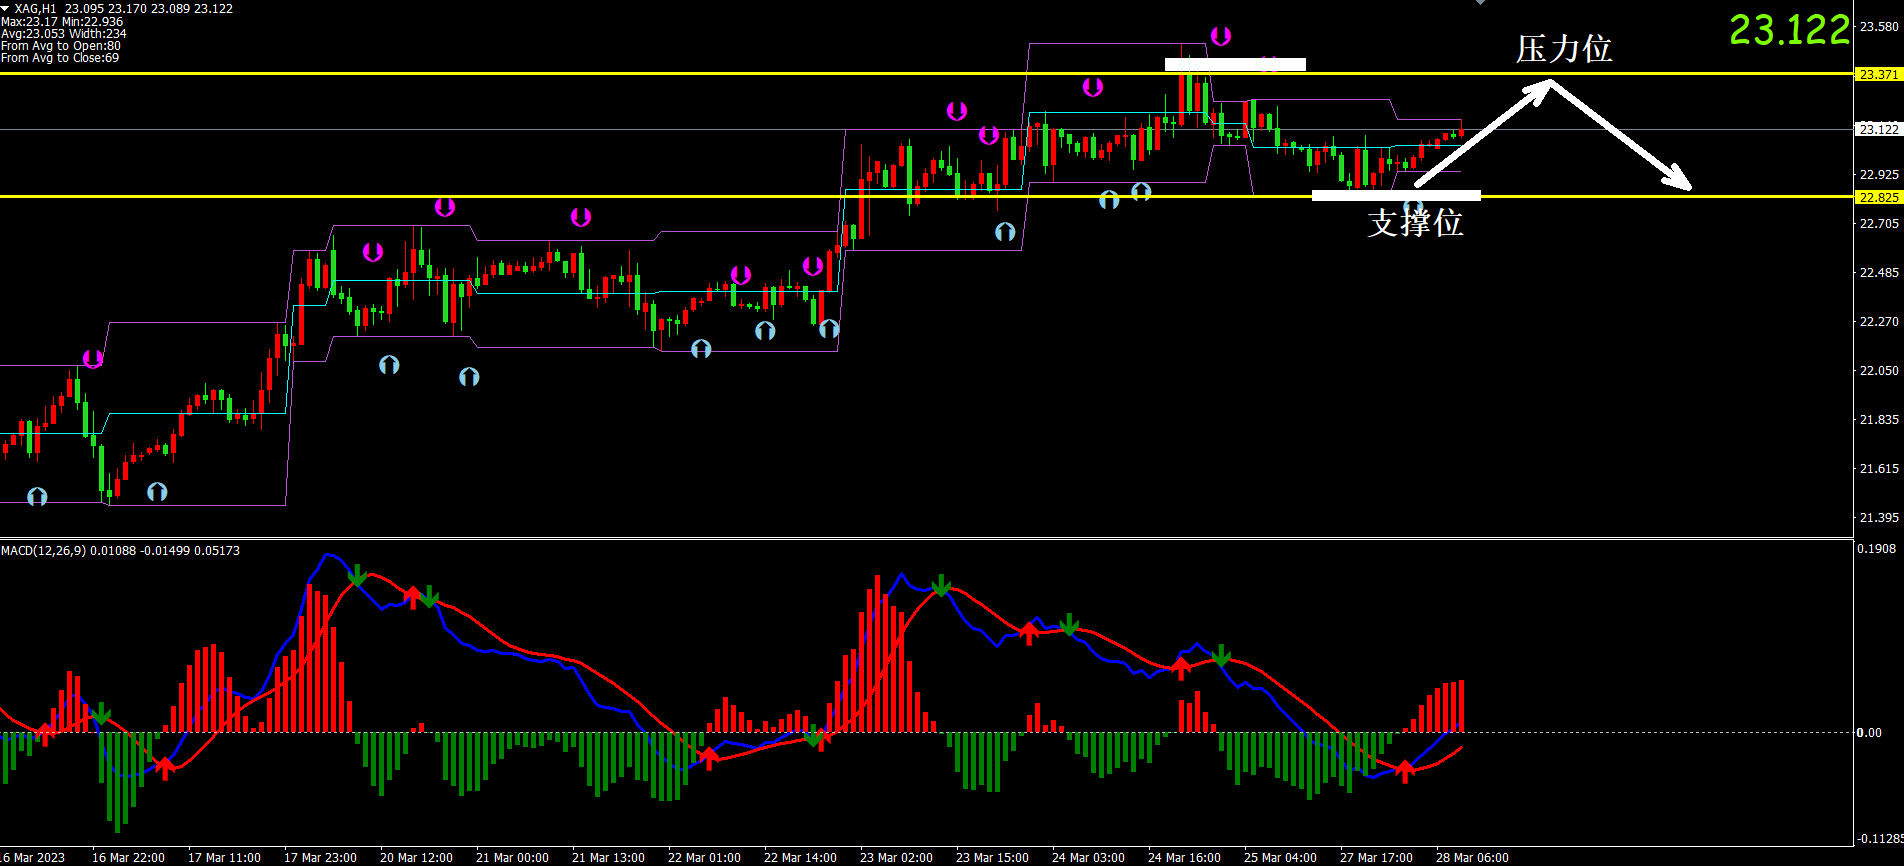The image size is (1904, 866).
Task: Click the large green 23.122 price display
Action: (x=1789, y=30)
